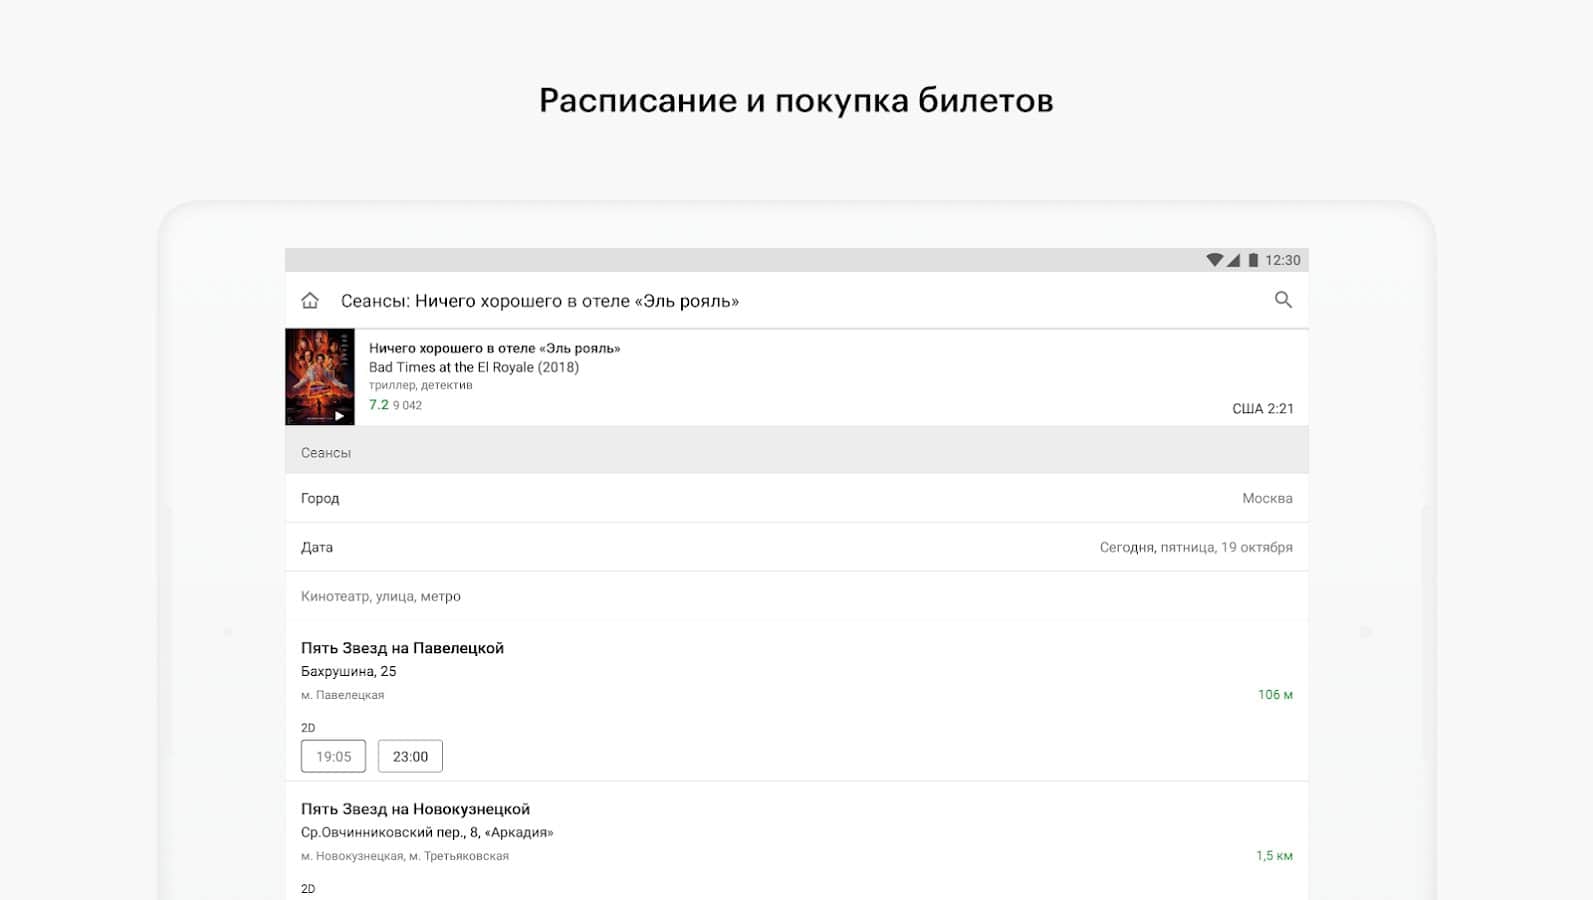
Task: Open Пять Звезд на Новокузнецкой cinema
Action: [x=415, y=809]
